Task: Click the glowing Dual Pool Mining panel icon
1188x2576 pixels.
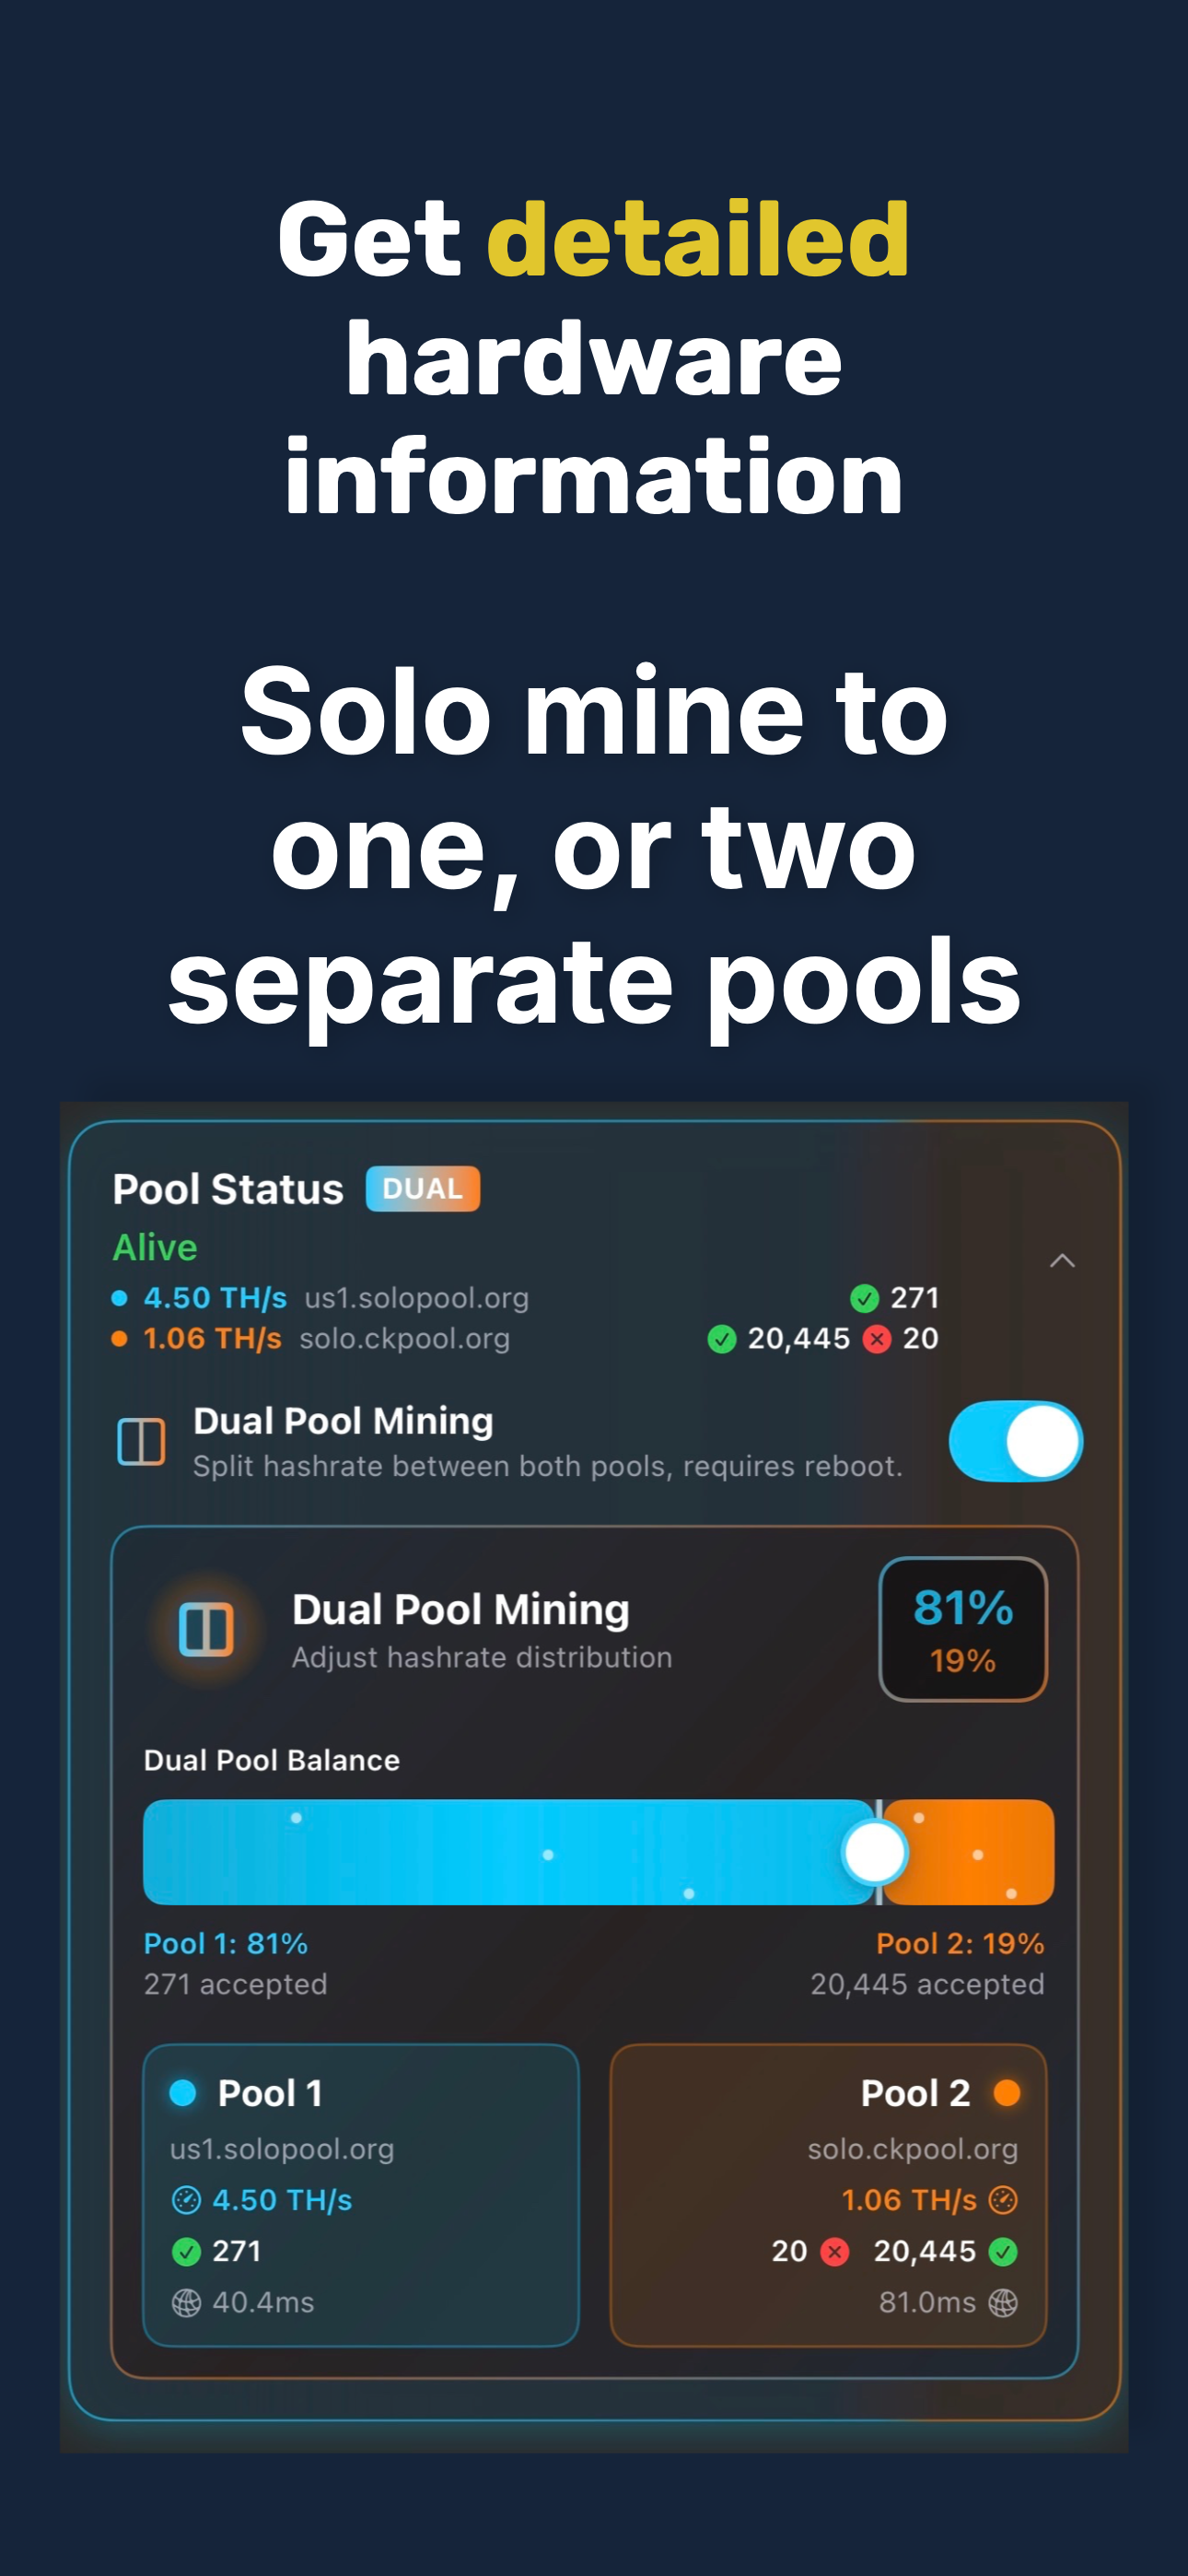Action: (206, 1629)
